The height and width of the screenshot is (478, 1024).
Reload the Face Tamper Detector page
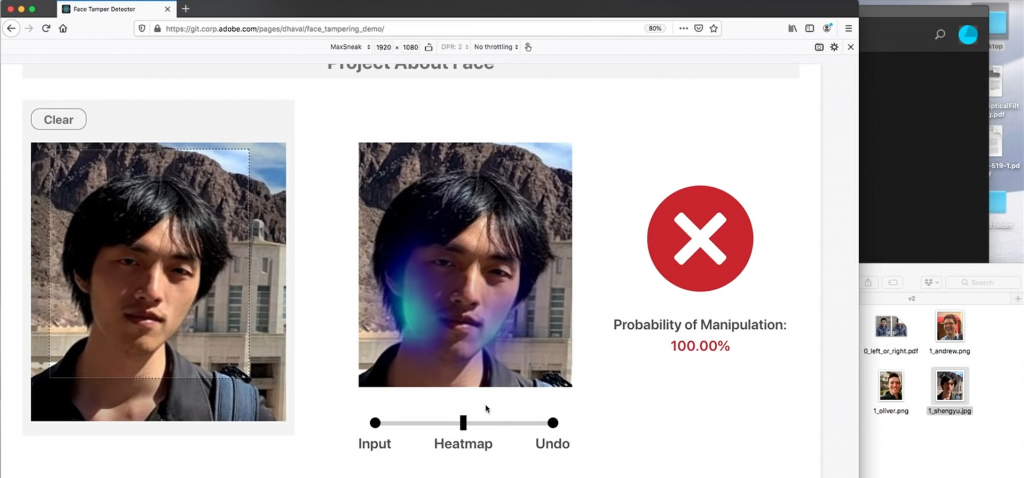coord(46,29)
